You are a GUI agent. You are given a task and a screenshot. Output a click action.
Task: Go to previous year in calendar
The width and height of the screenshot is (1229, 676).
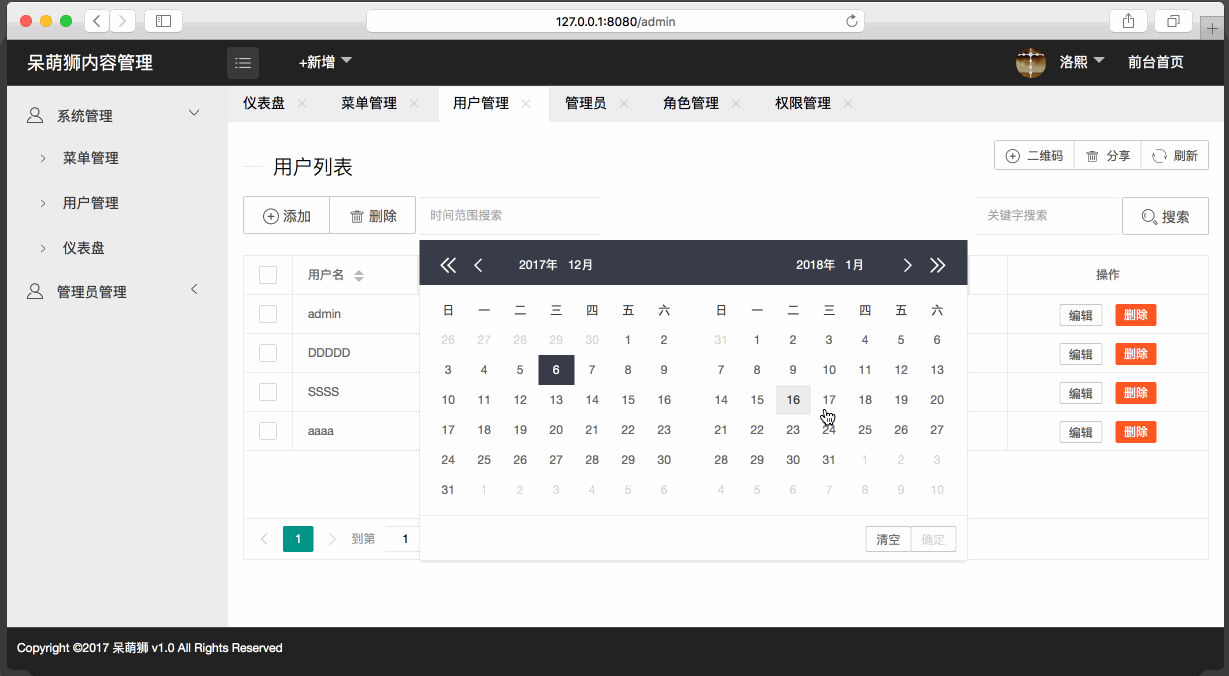pos(448,265)
